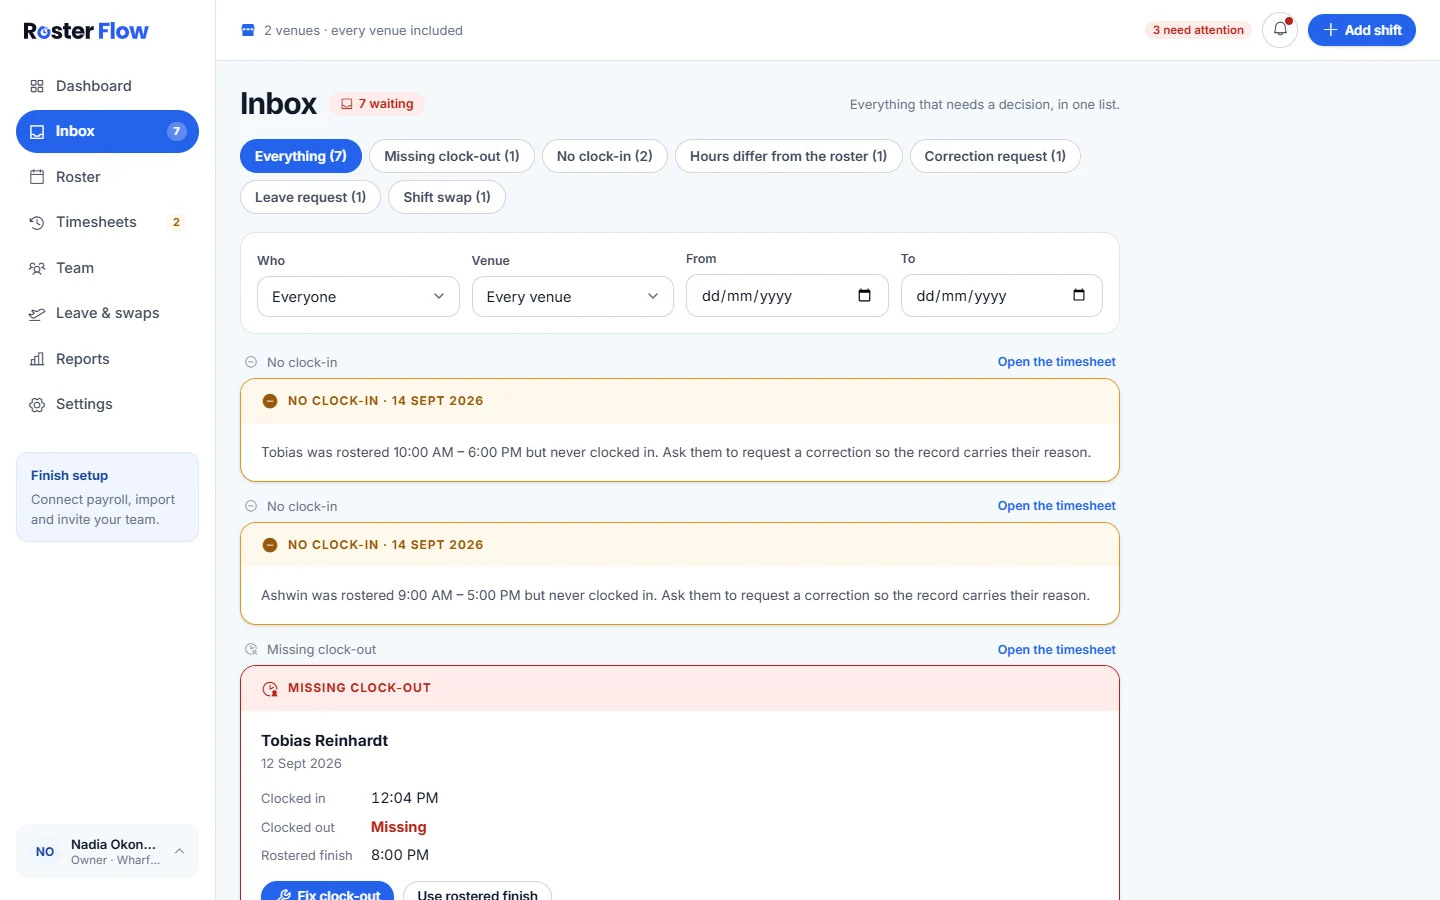Viewport: 1440px width, 900px height.
Task: Click the Settings gear icon
Action: point(37,404)
